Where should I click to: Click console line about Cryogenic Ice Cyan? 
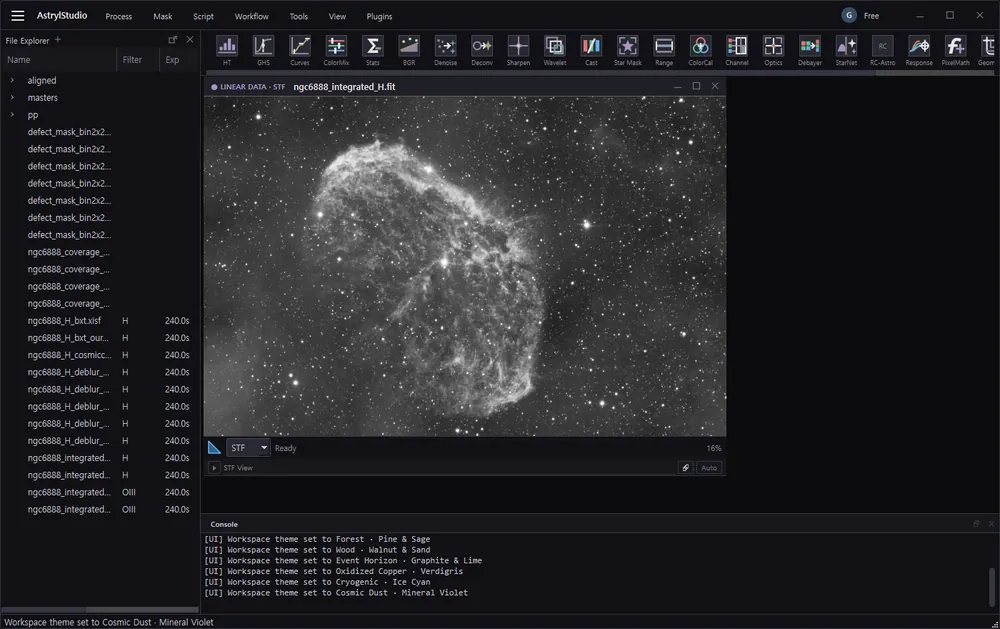coord(317,582)
